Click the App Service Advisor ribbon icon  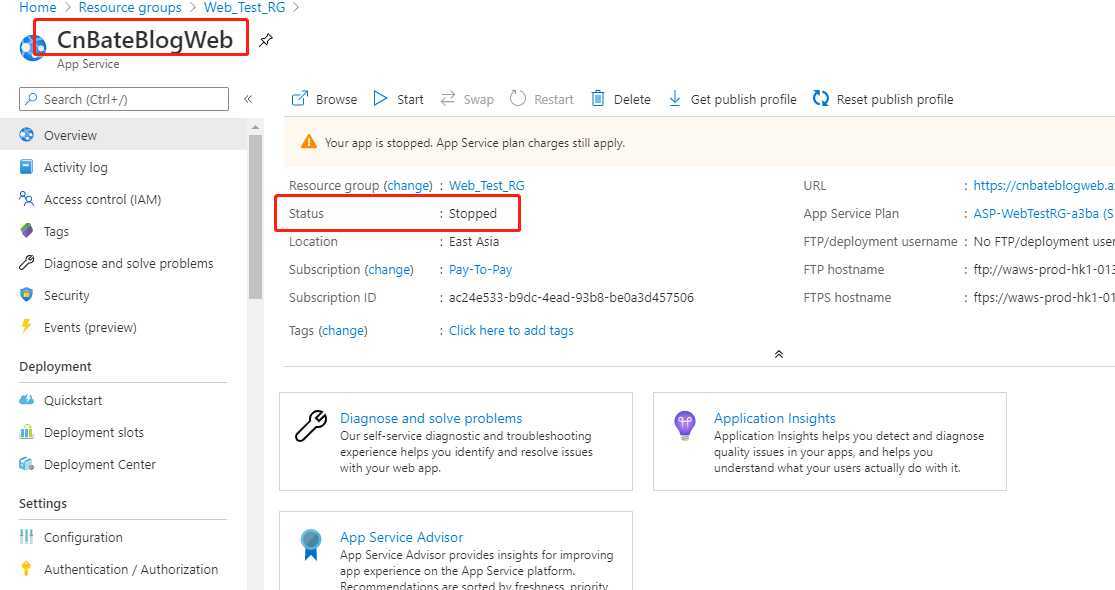pyautogui.click(x=311, y=545)
